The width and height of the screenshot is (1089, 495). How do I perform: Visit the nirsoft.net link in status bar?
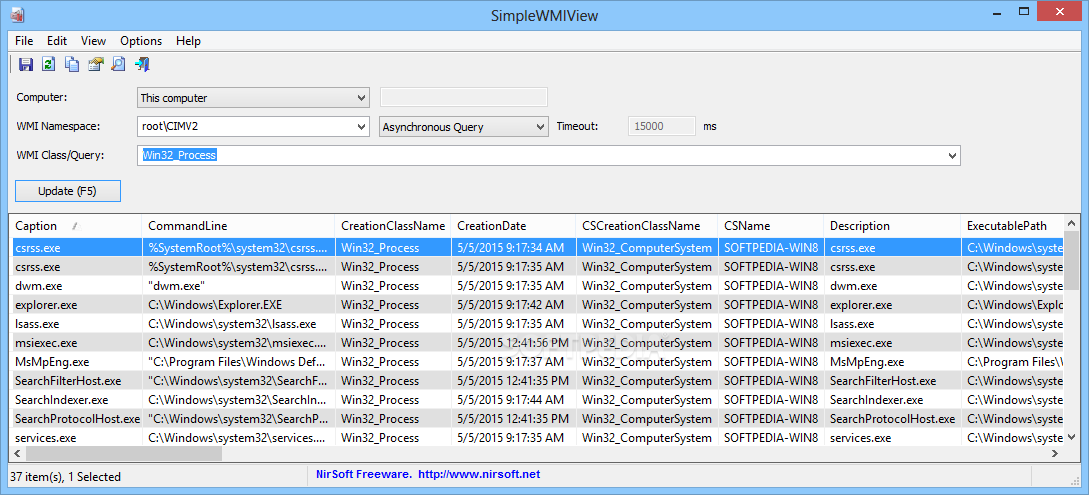point(479,475)
